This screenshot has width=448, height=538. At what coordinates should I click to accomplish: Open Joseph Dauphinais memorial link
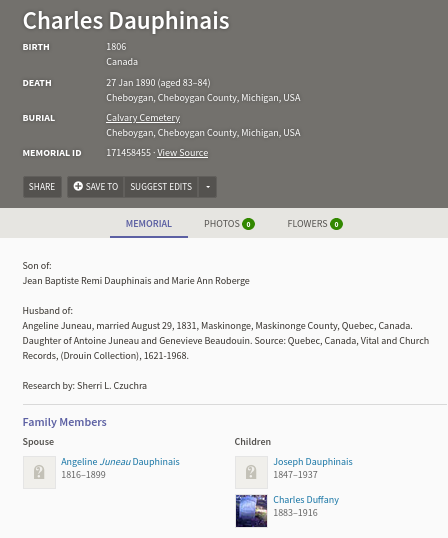313,461
